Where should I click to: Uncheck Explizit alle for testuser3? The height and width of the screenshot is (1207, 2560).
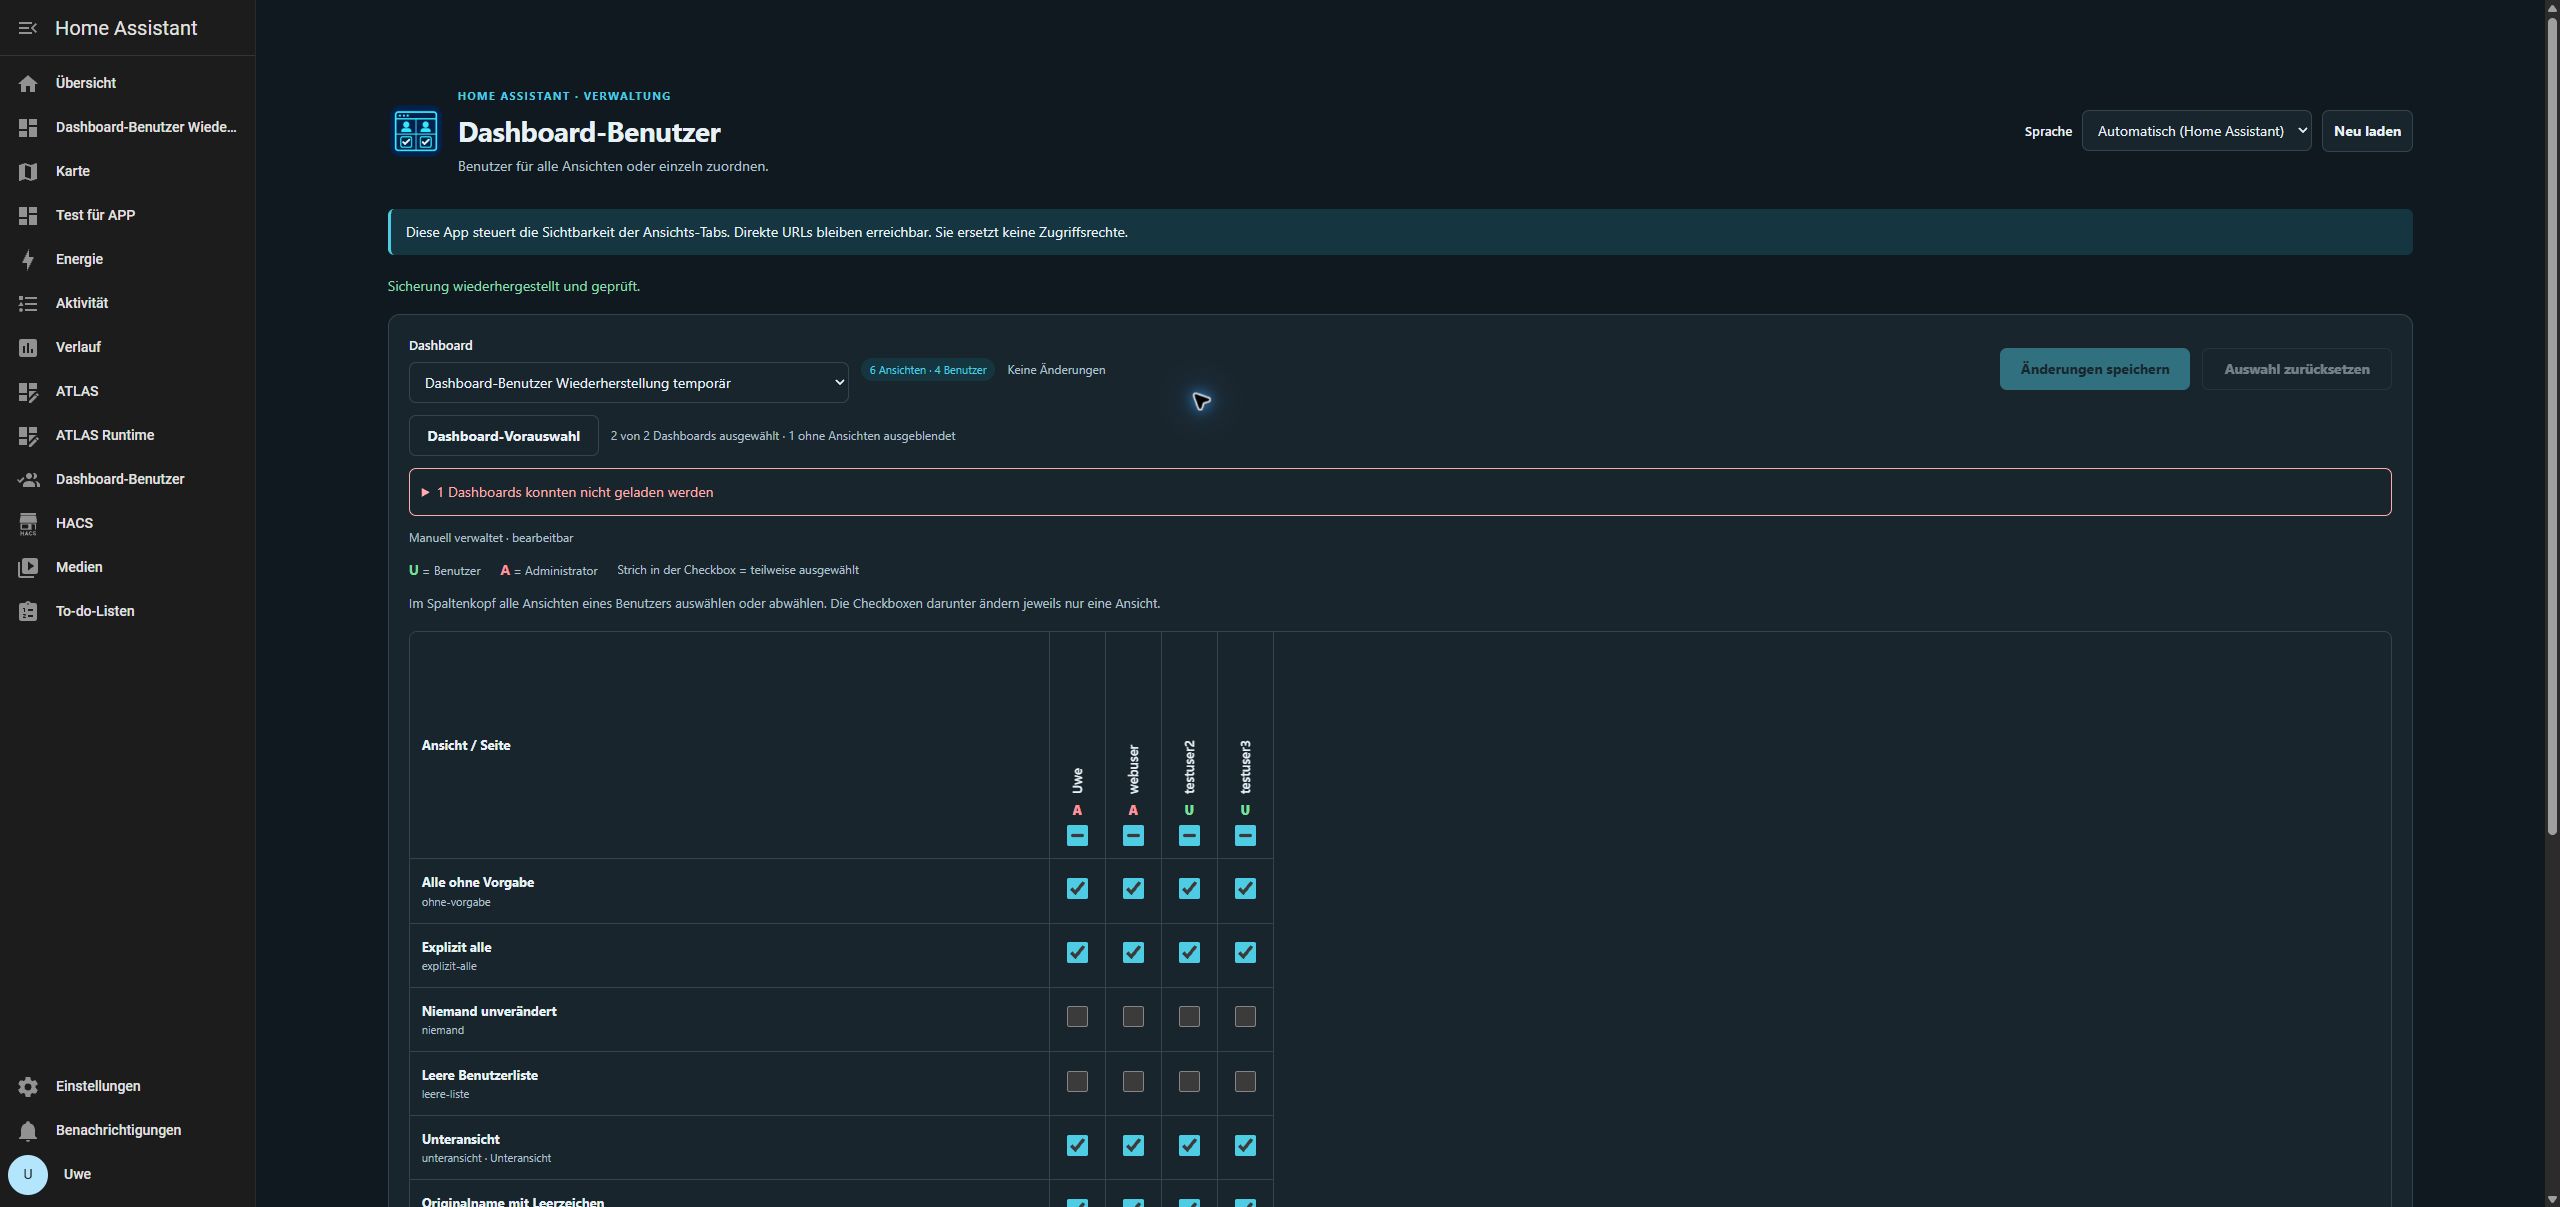pos(1245,952)
